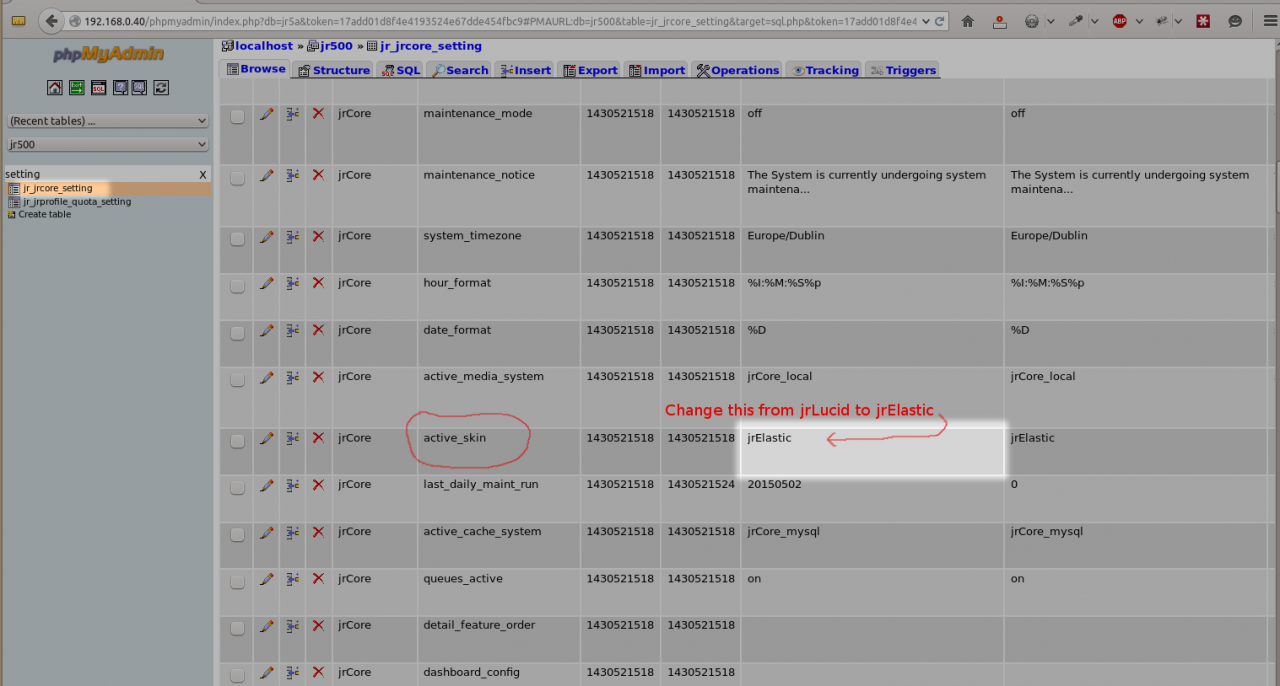Go to the Insert tab
This screenshot has width=1280, height=686.
(525, 70)
